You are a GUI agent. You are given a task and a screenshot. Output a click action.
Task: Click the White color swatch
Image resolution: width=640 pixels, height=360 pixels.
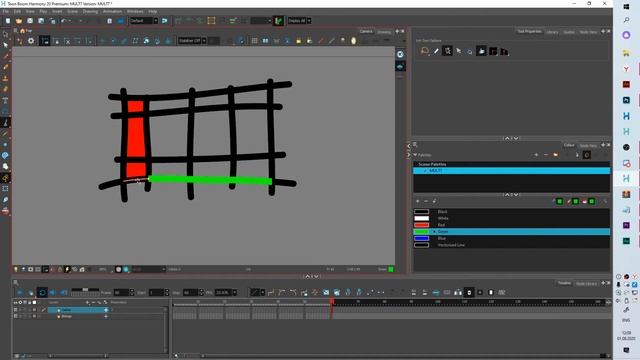coord(422,218)
